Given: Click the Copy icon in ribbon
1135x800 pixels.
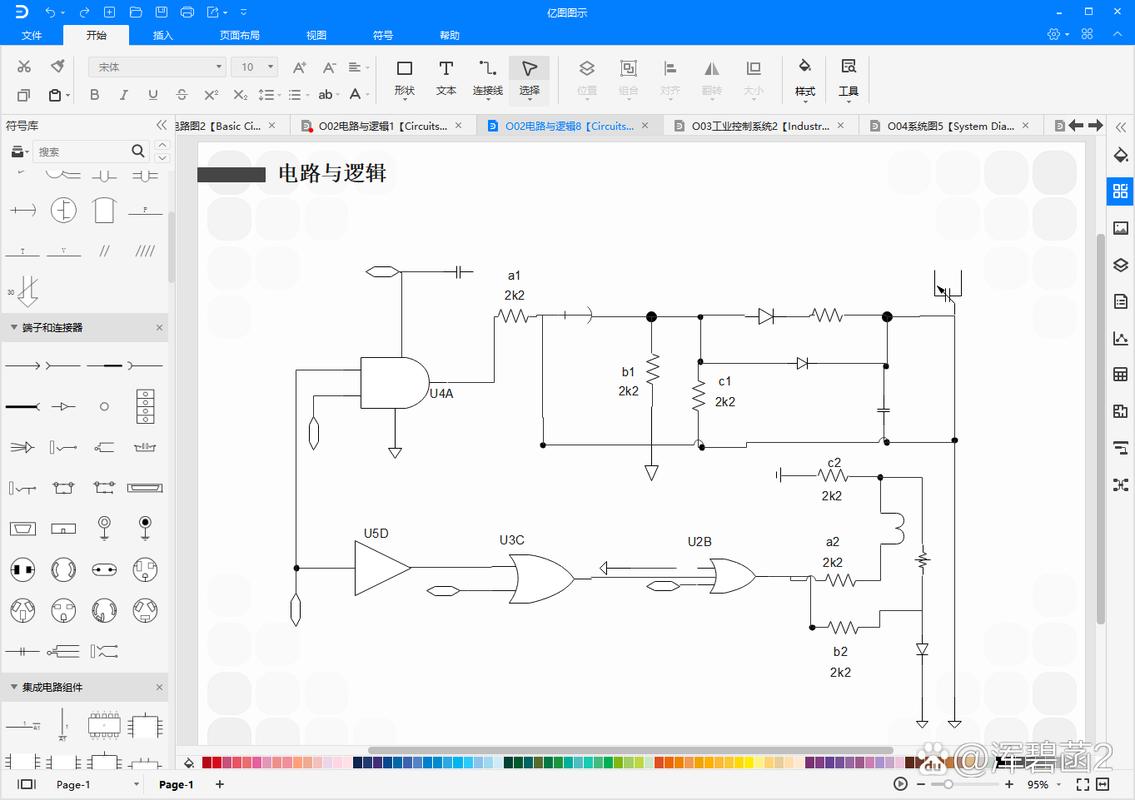Looking at the screenshot, I should pos(24,95).
